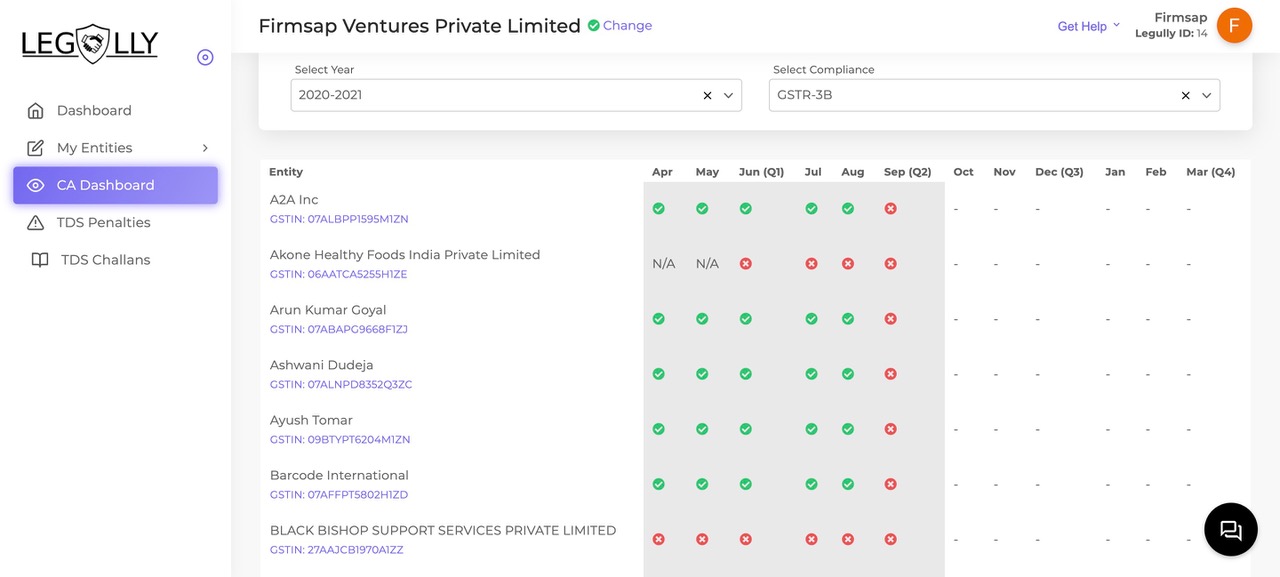1280x577 pixels.
Task: Click the Legully logo
Action: [x=90, y=43]
